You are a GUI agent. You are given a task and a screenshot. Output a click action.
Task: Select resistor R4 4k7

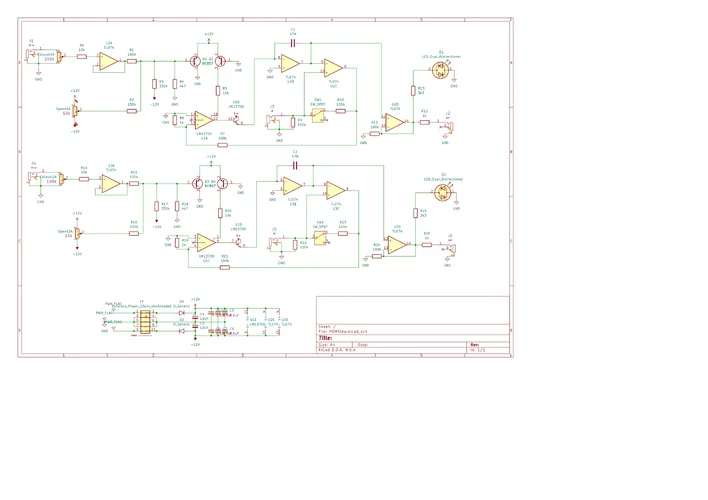[175, 84]
